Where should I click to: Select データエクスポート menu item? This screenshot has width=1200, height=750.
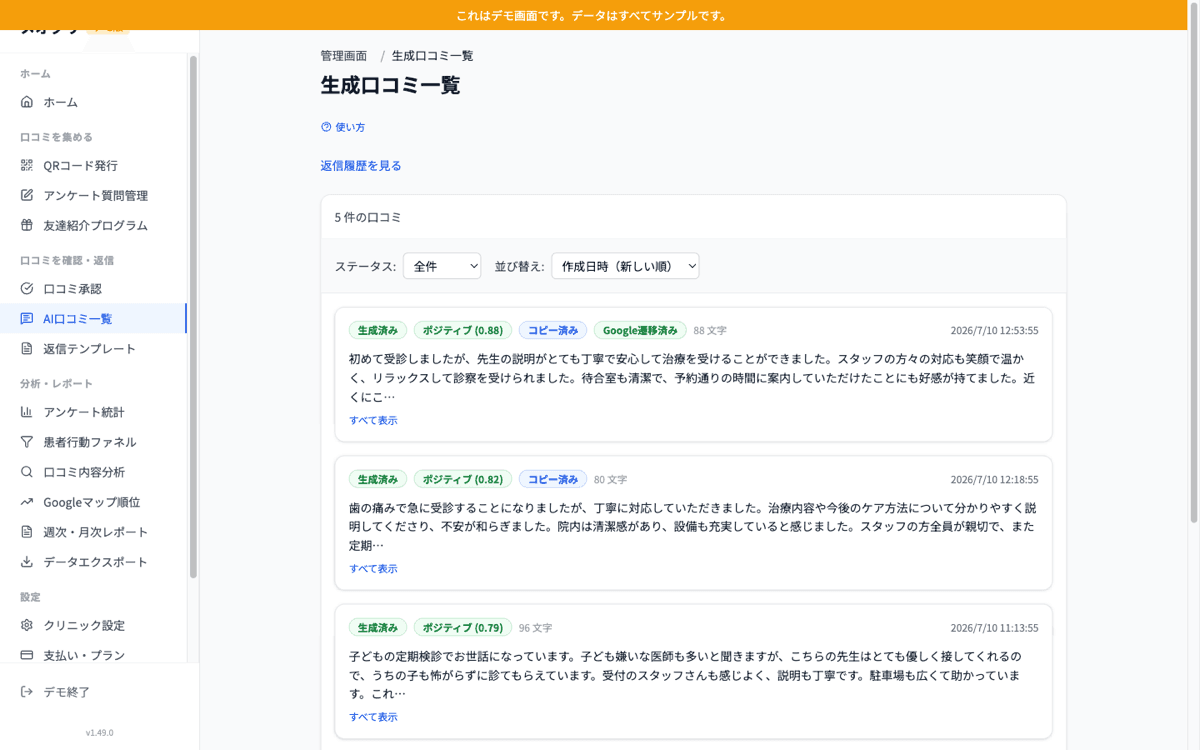coord(93,561)
